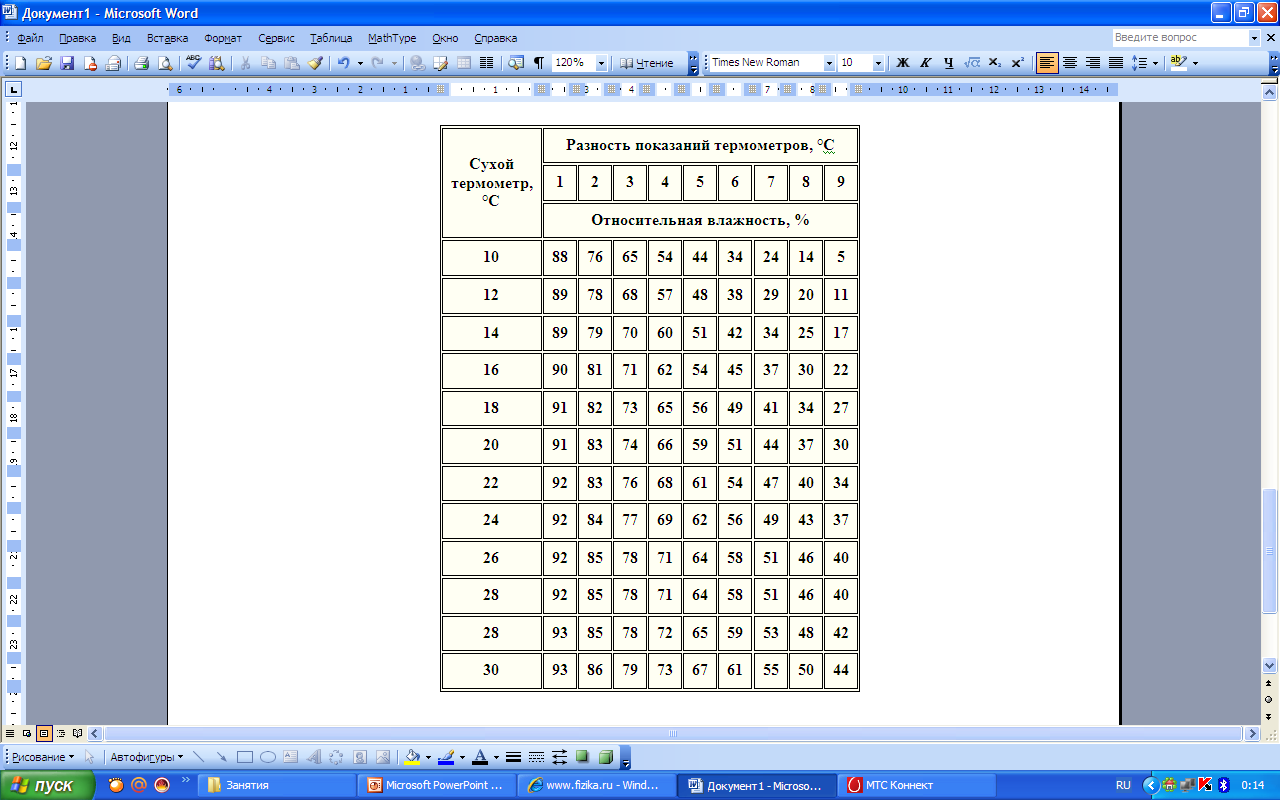
Task: Insert MathType equation (square root icon)
Action: point(971,63)
